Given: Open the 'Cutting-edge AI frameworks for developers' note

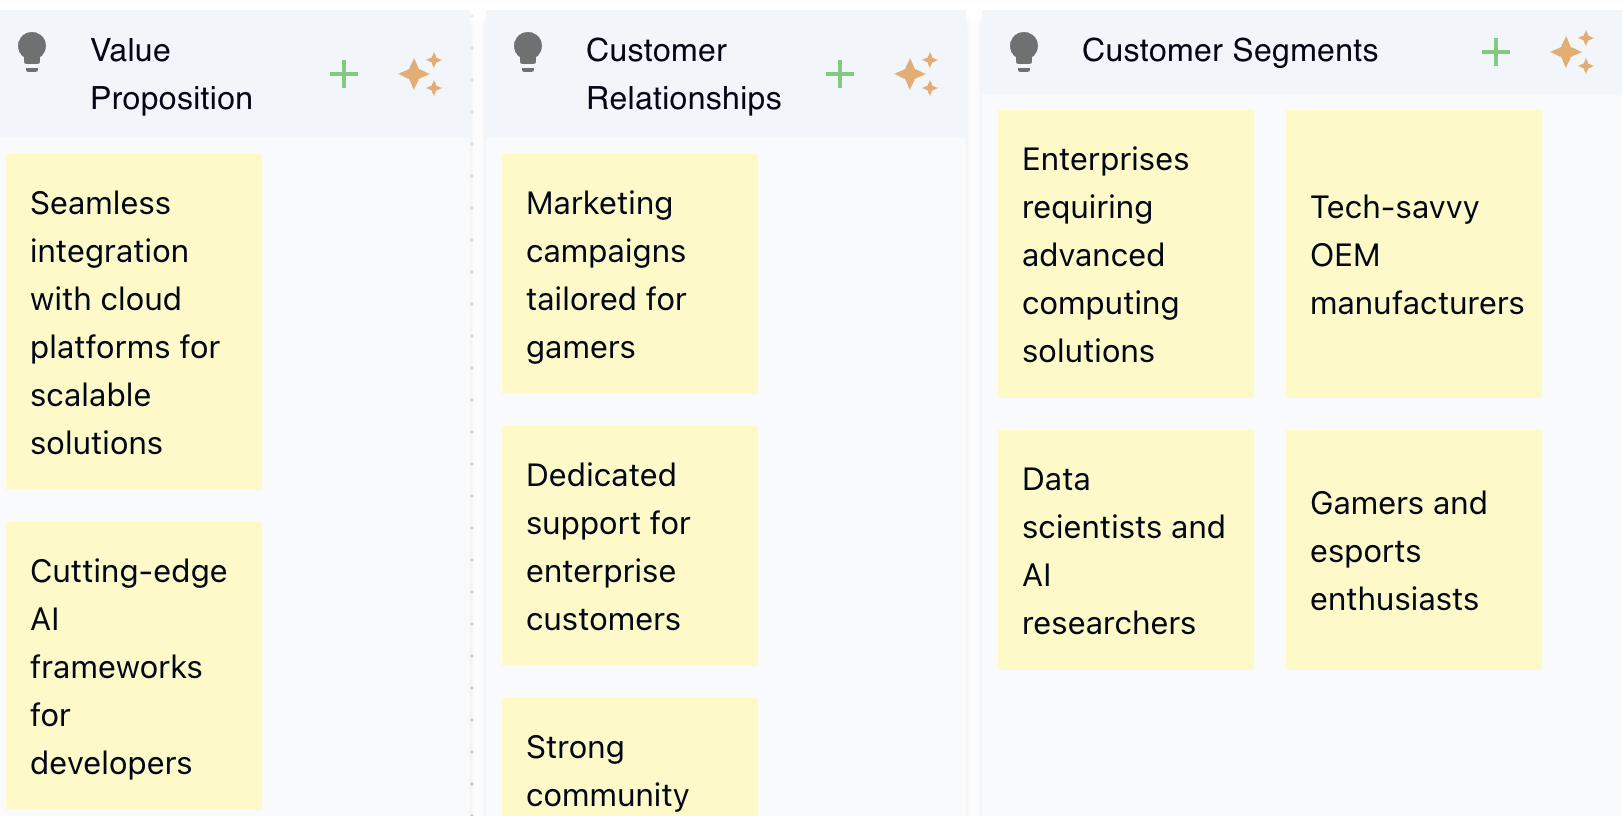Looking at the screenshot, I should [x=133, y=665].
